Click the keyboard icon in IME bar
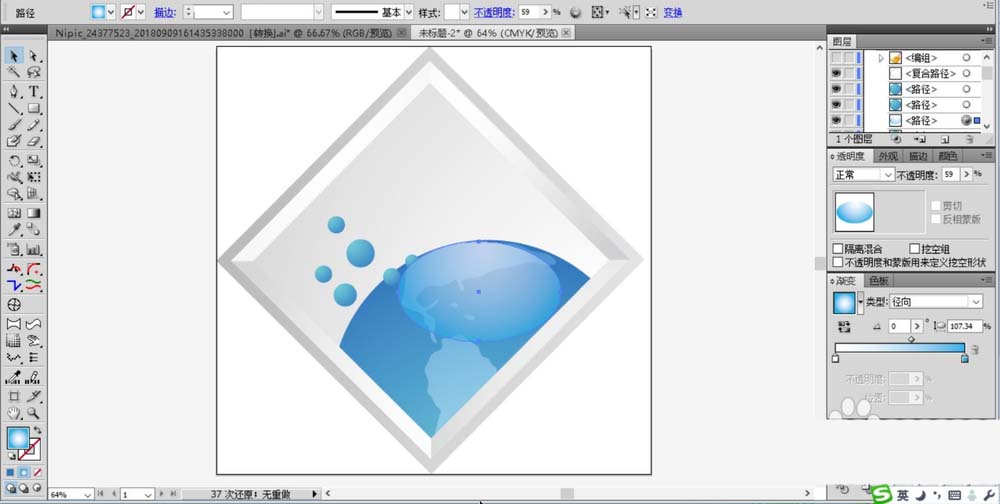The height and width of the screenshot is (504, 1000). (x=954, y=495)
